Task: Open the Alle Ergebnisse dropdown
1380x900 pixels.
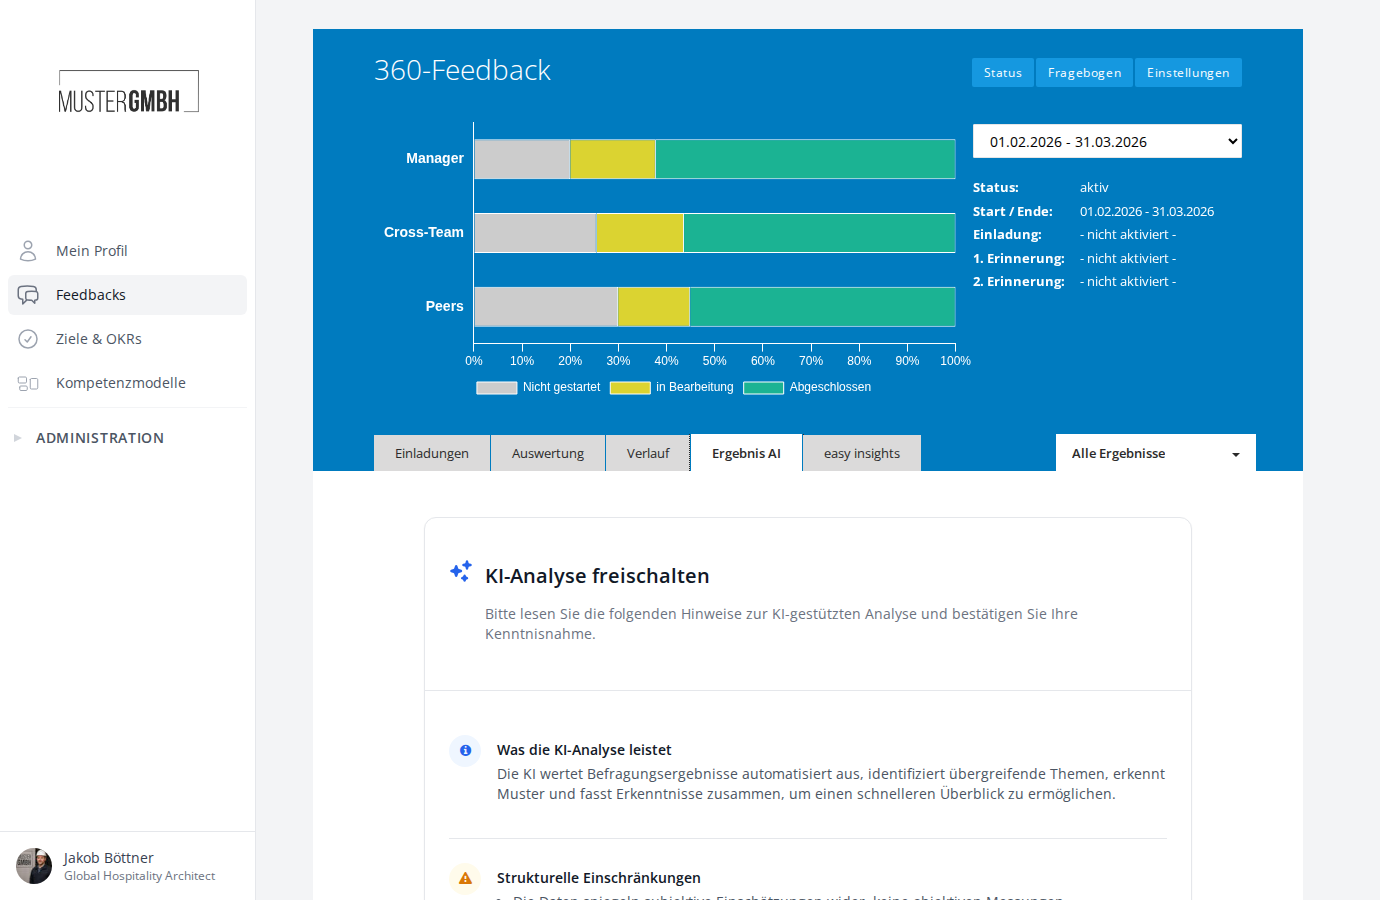Action: tap(1156, 453)
